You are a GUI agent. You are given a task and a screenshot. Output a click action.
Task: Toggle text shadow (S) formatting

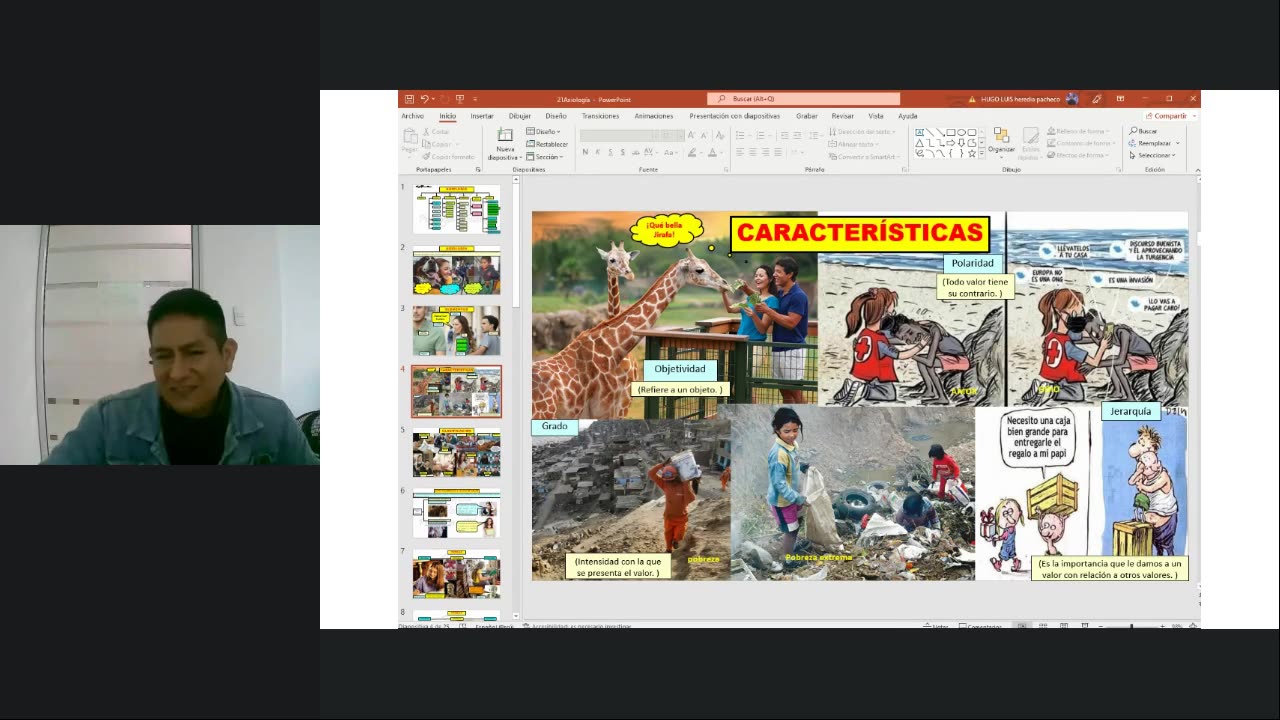622,152
